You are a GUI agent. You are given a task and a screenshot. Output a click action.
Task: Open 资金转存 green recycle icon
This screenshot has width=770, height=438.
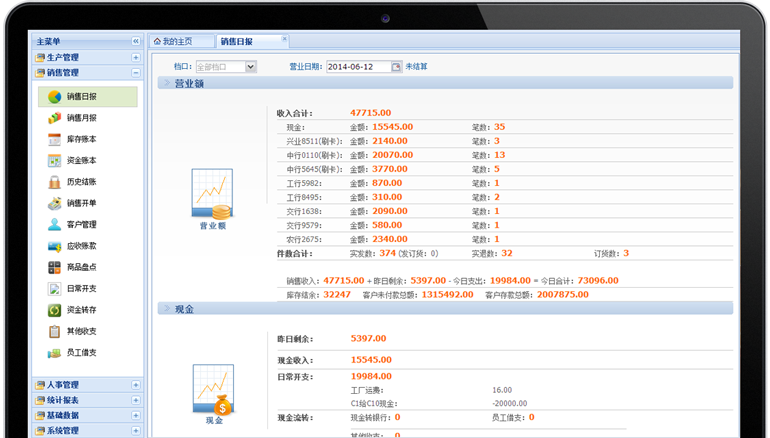[x=55, y=310]
